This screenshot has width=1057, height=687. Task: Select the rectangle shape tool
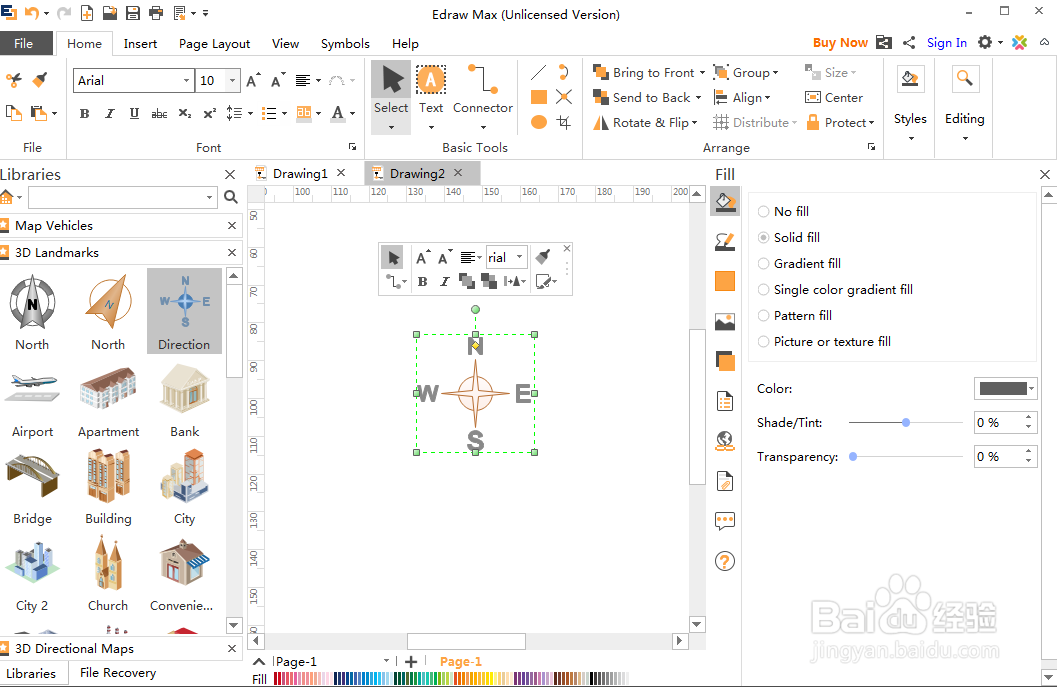tap(539, 97)
